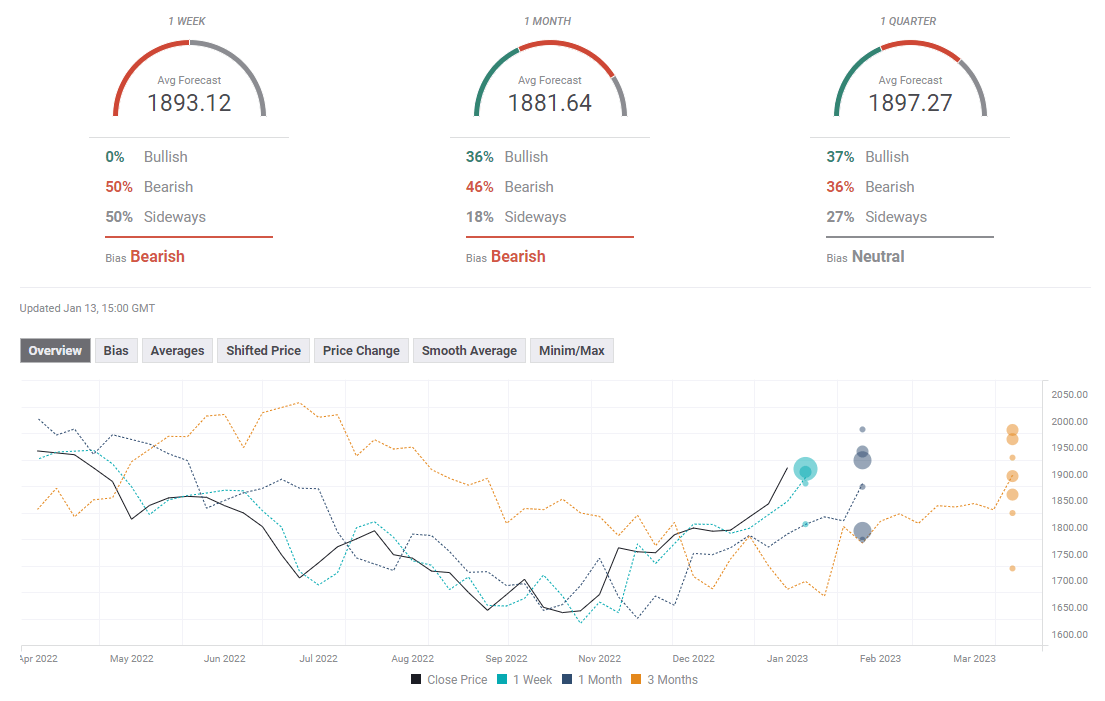Hide the 1 Month legend series
Viewport: 1105px width, 701px height.
point(592,680)
